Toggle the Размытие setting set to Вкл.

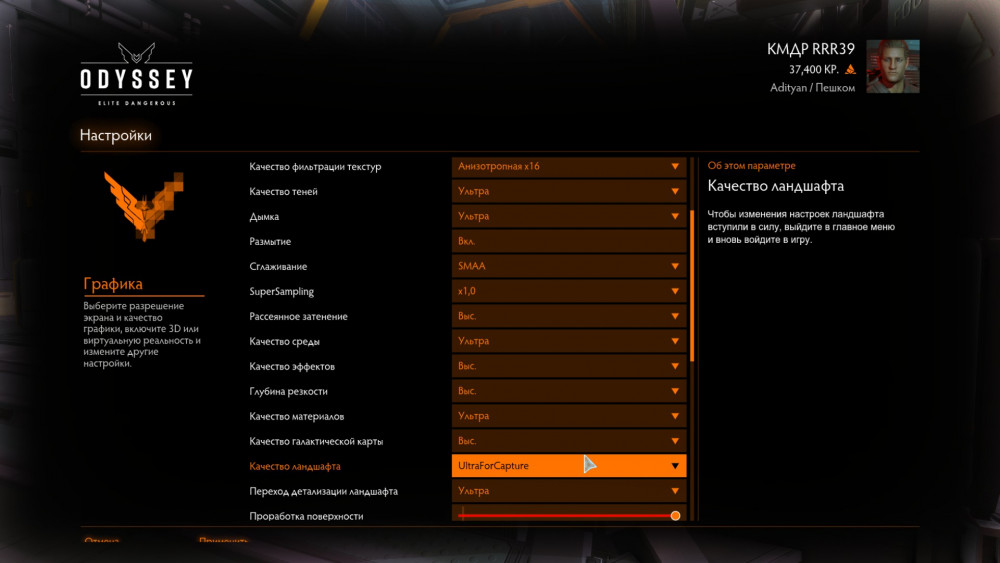pos(569,241)
